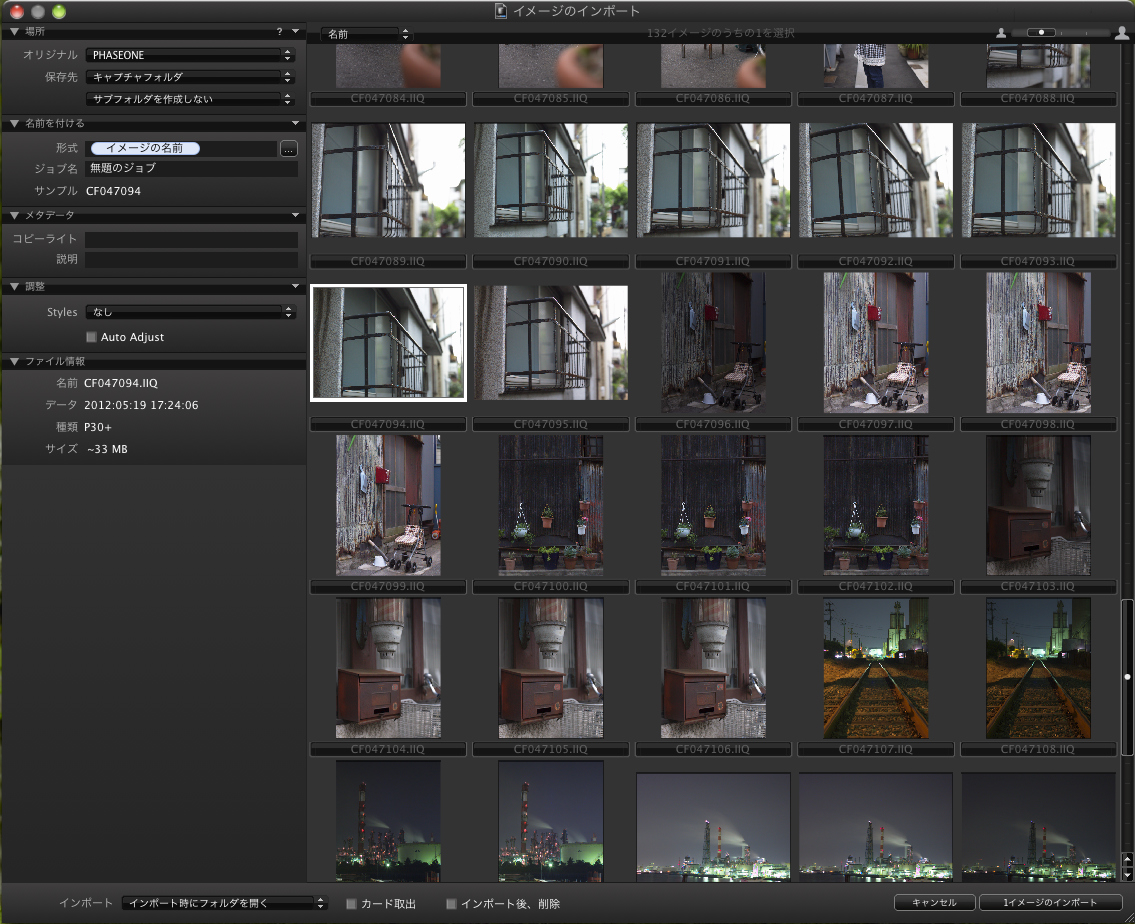Open the サブフォルダを作成しない dropdown
This screenshot has height=924, width=1135.
[190, 98]
